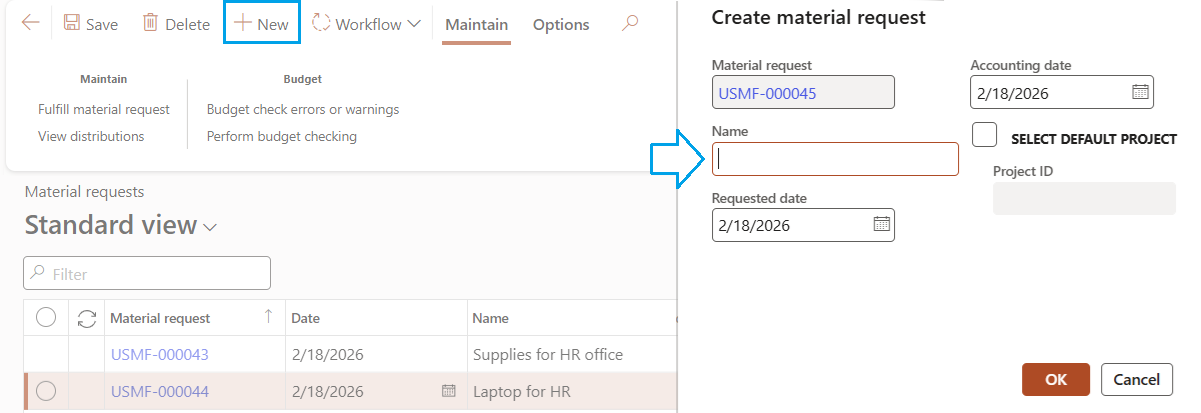Sort by Material request column header
This screenshot has height=413, width=1201.
160,318
